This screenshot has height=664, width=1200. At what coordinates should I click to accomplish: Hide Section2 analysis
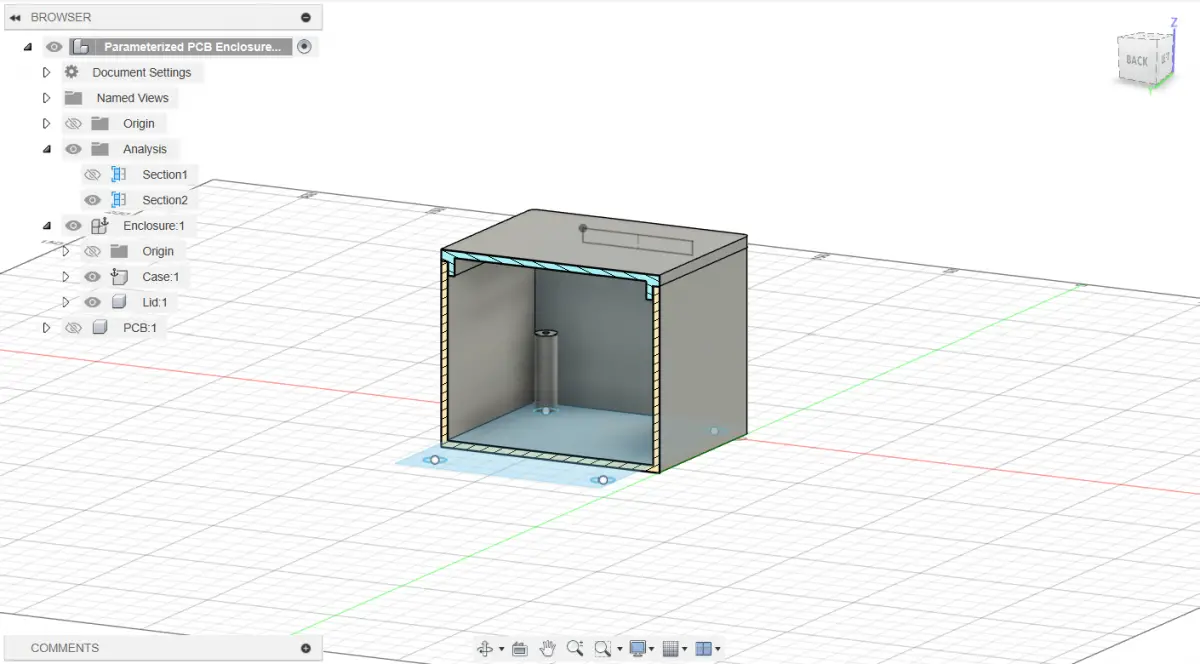click(x=92, y=200)
